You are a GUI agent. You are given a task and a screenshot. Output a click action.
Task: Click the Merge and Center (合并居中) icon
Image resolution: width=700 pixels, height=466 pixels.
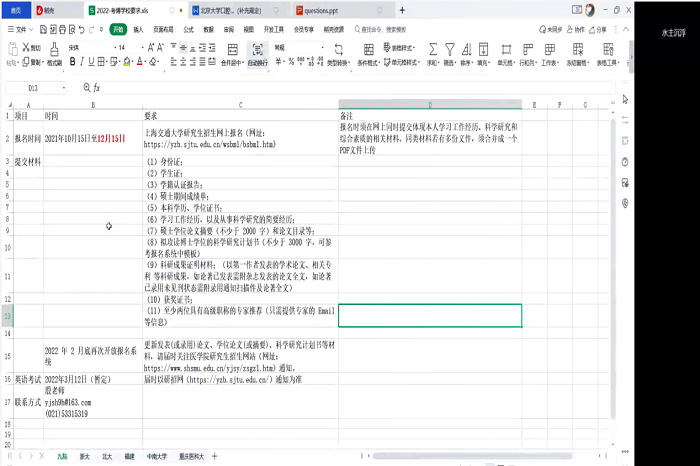click(231, 48)
